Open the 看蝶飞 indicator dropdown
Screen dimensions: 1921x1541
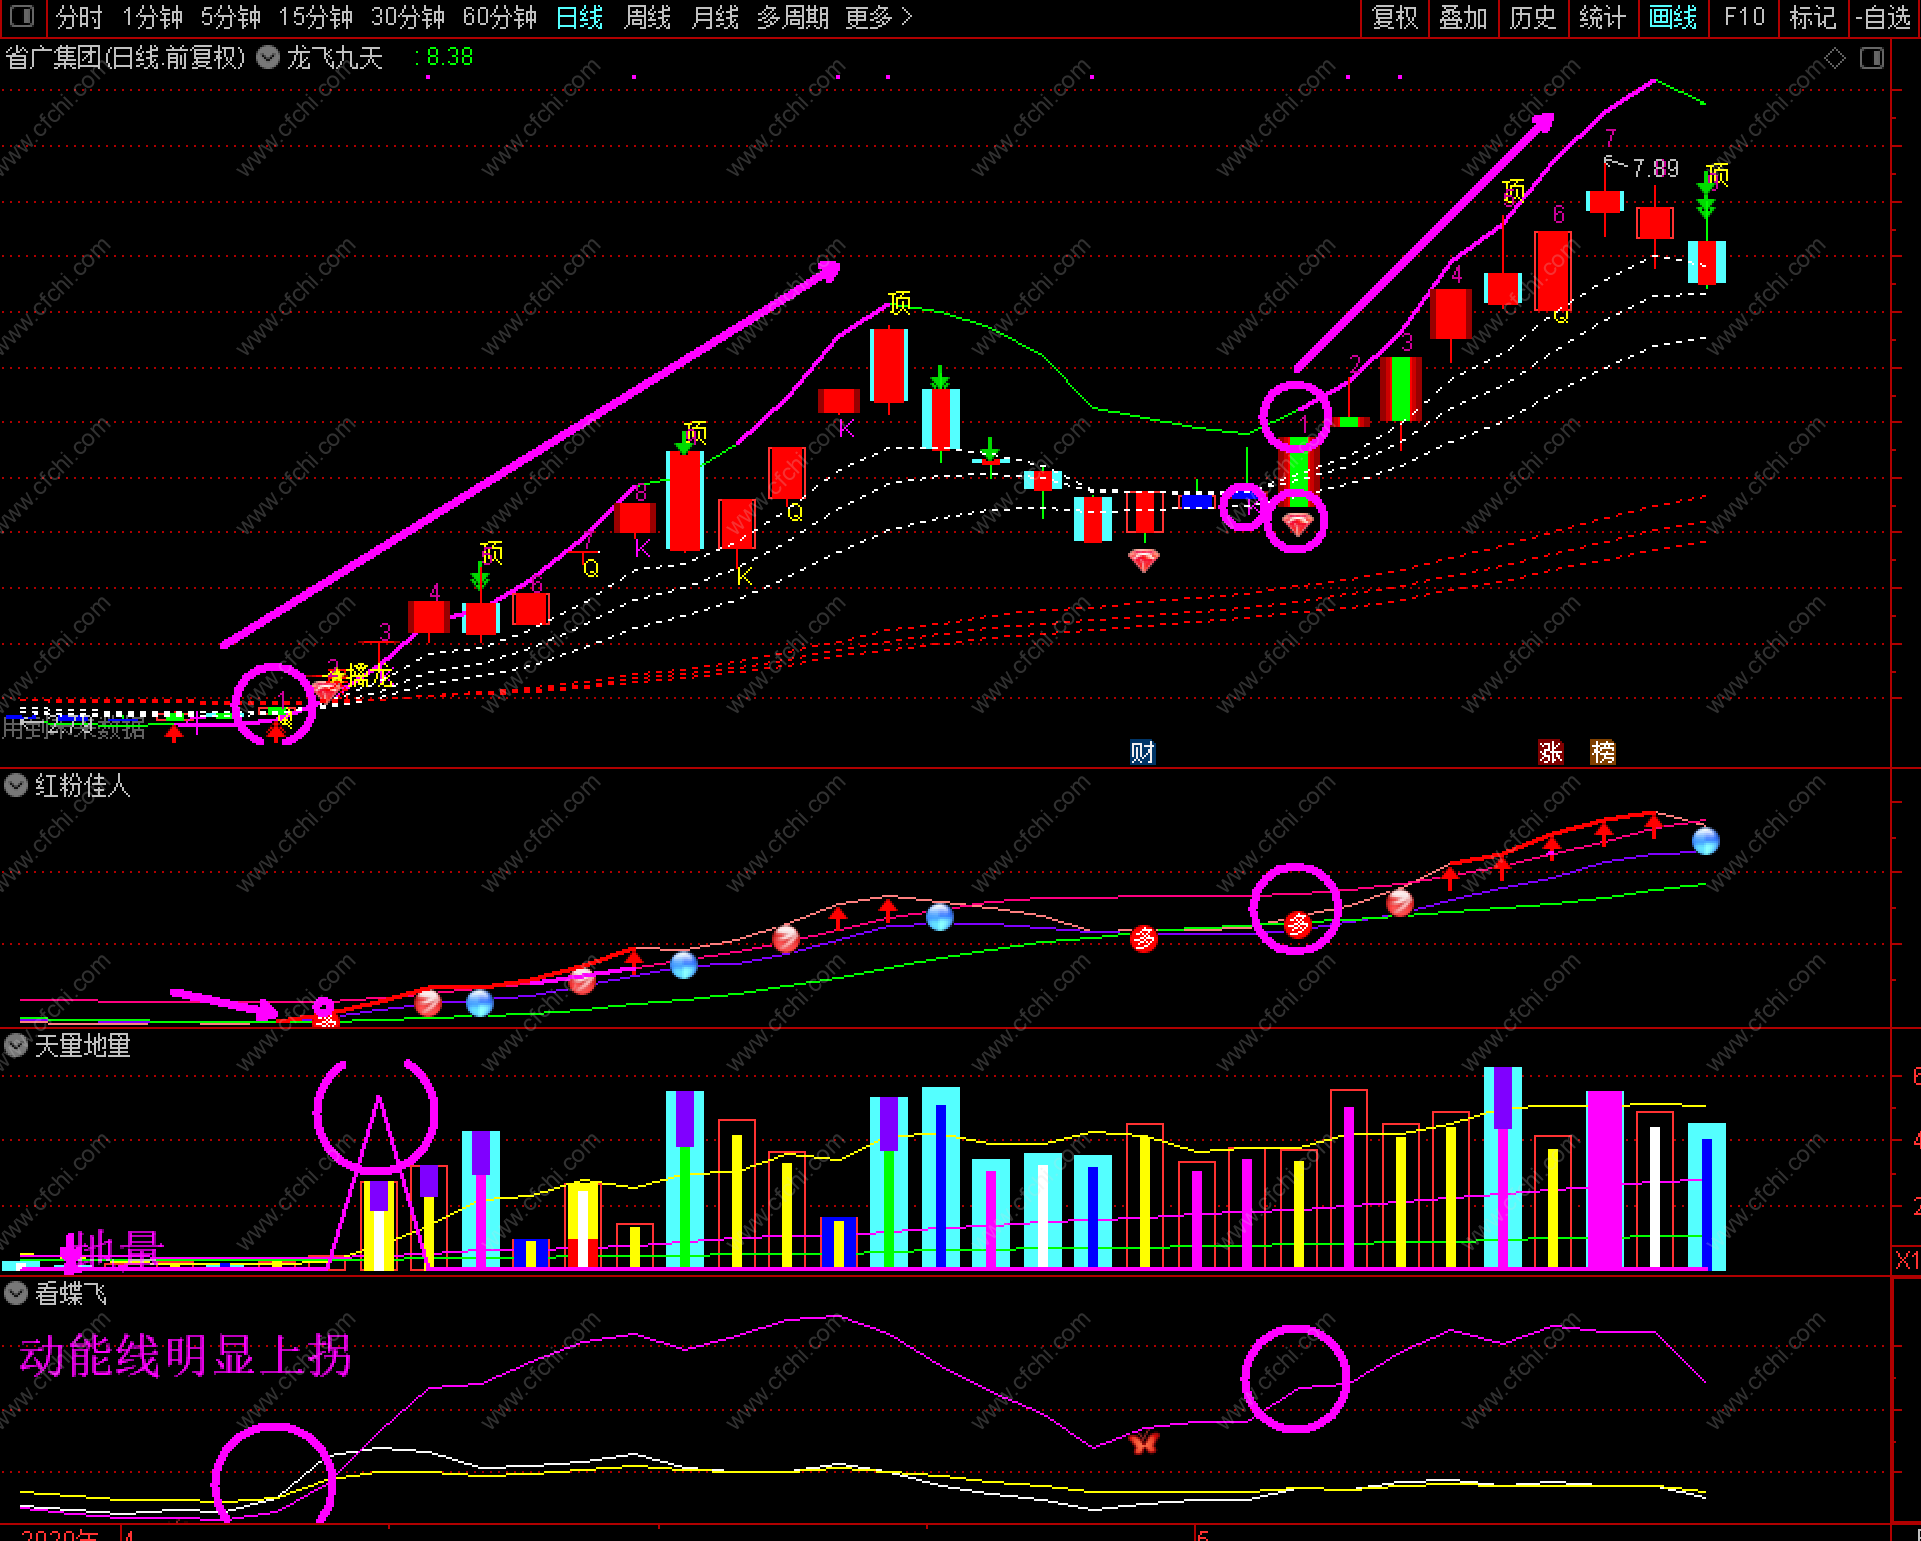16,1293
